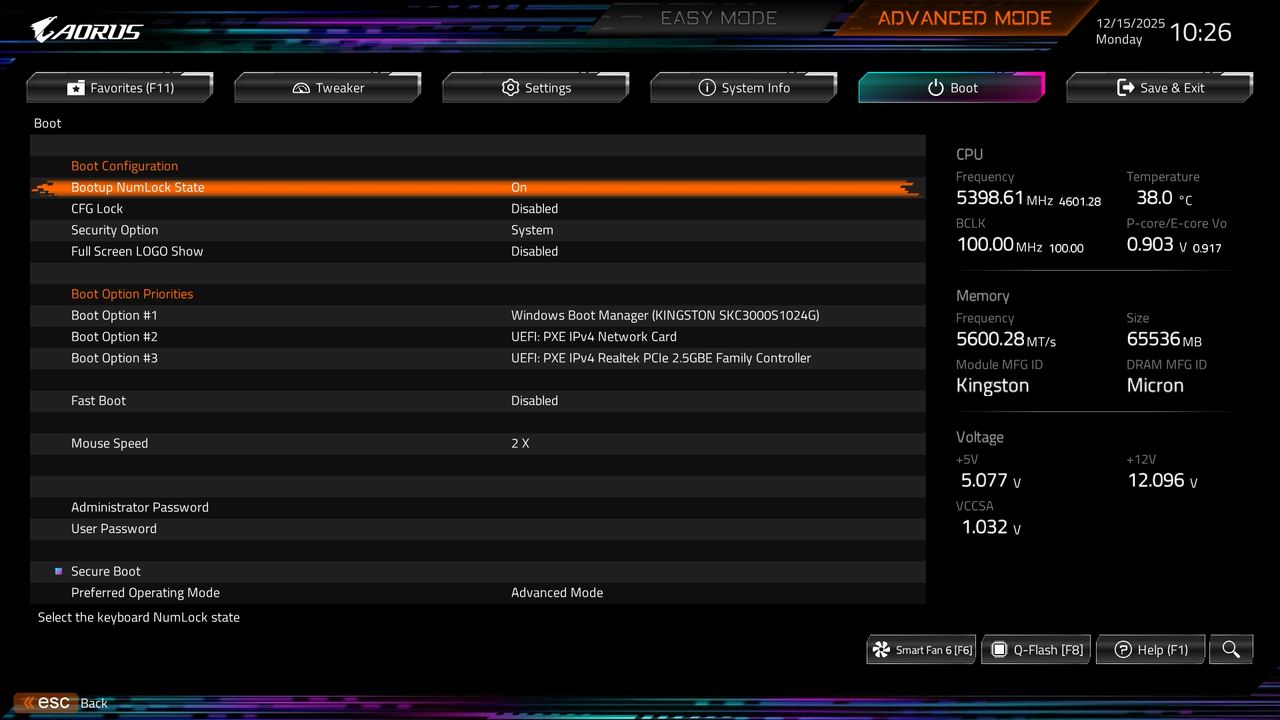Open Favorites with the star icon
This screenshot has width=1280, height=720.
point(75,87)
